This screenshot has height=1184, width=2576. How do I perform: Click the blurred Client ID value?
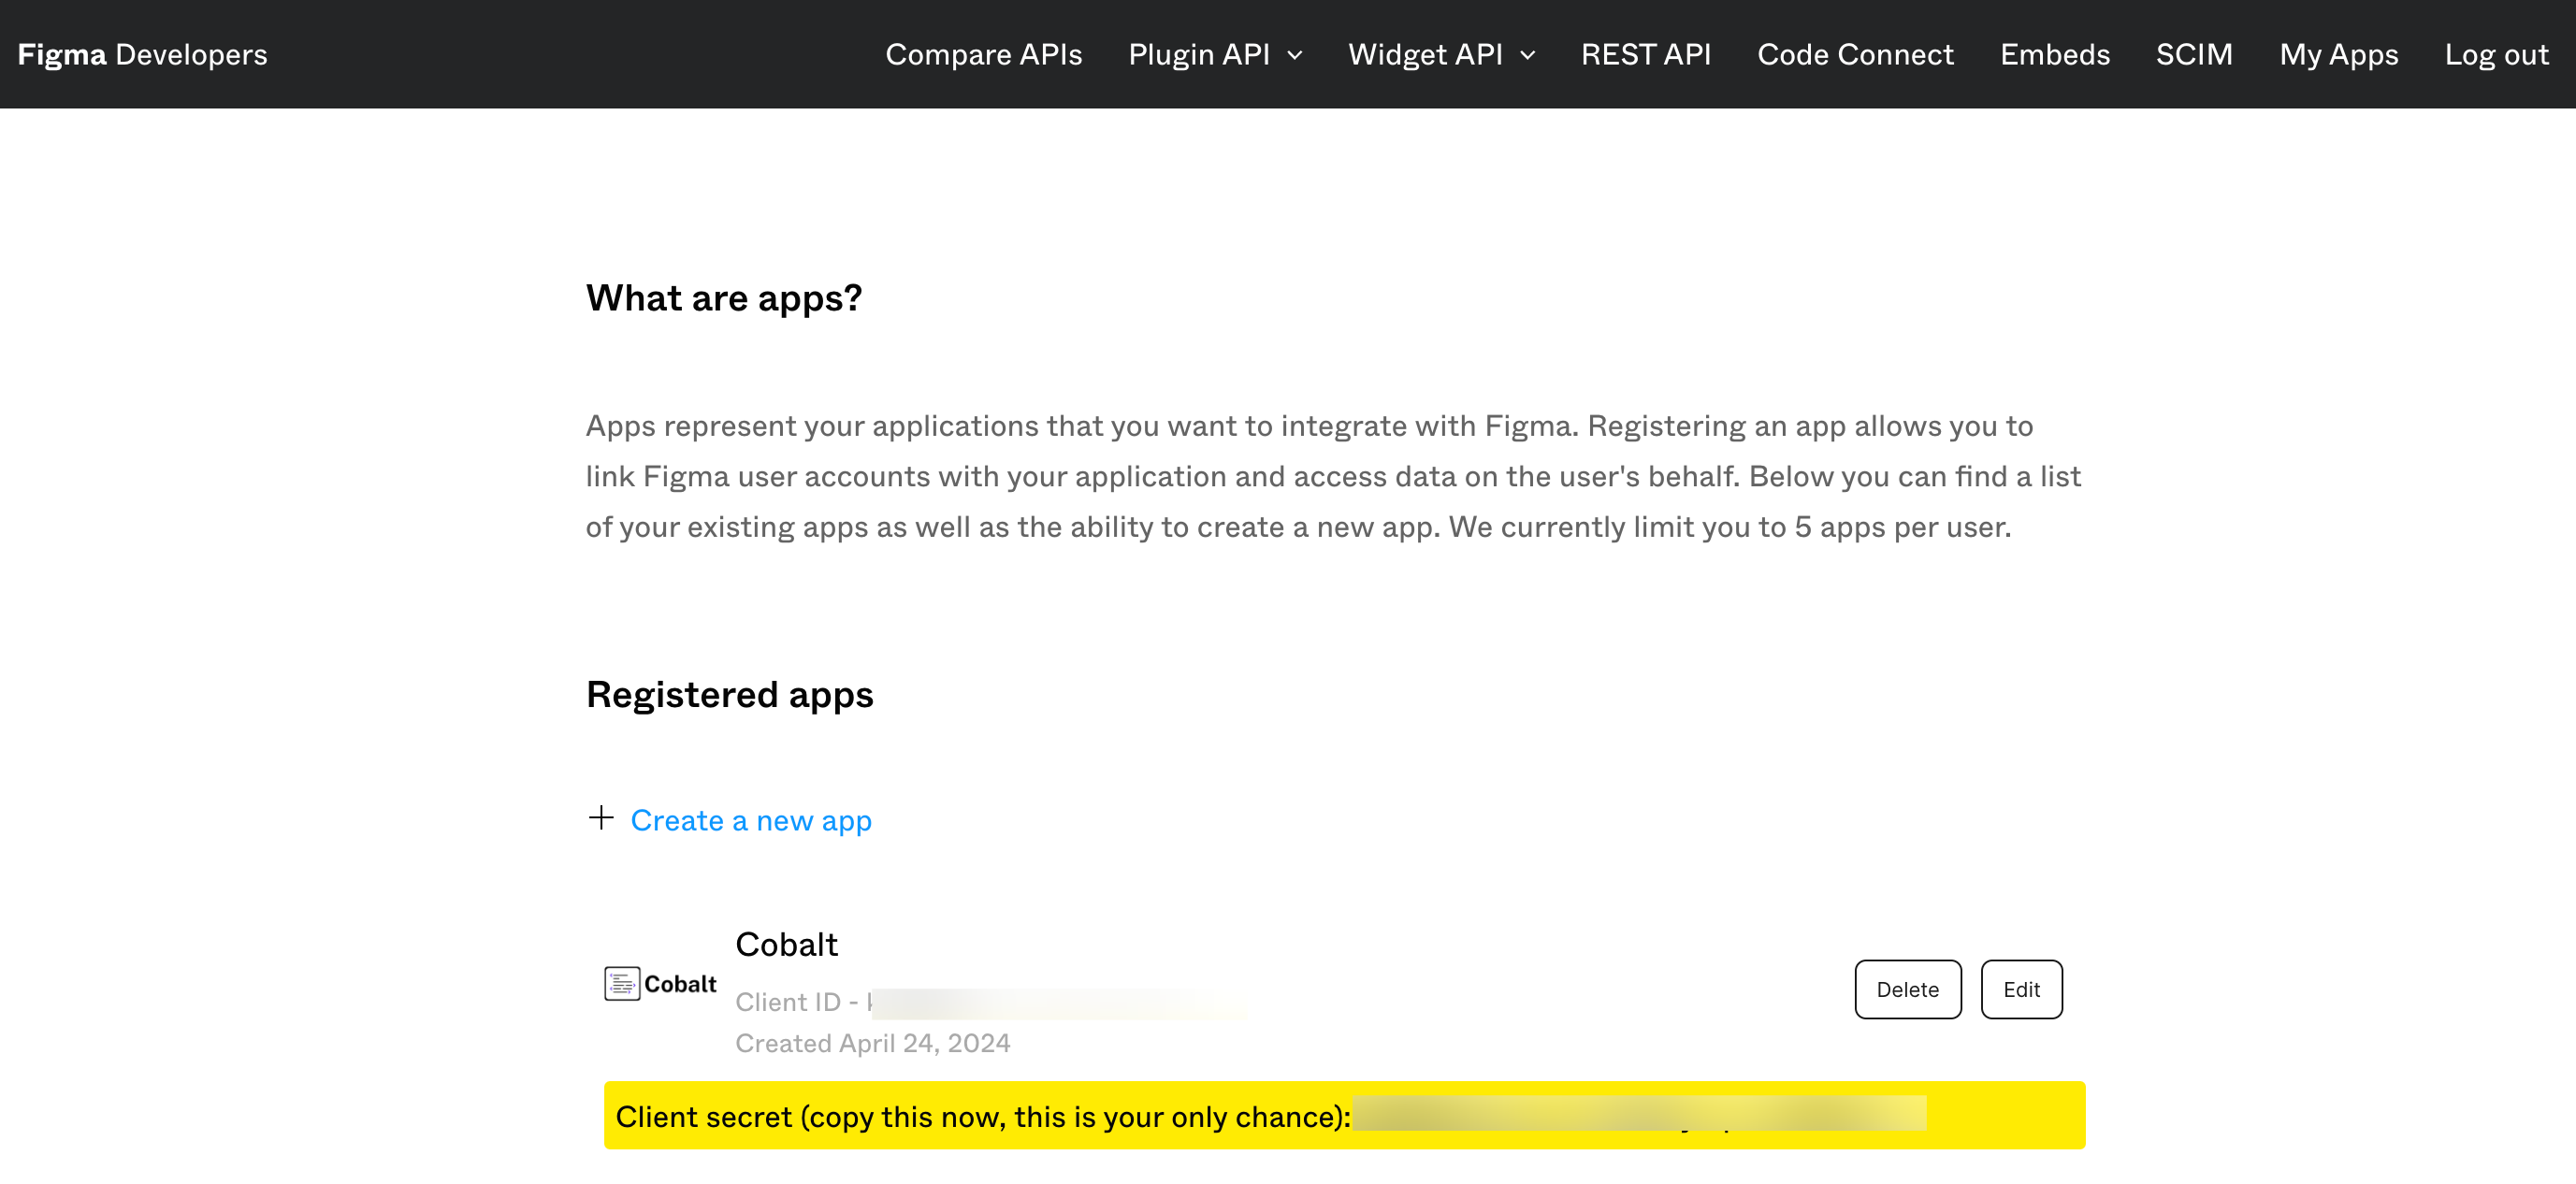point(1058,1002)
